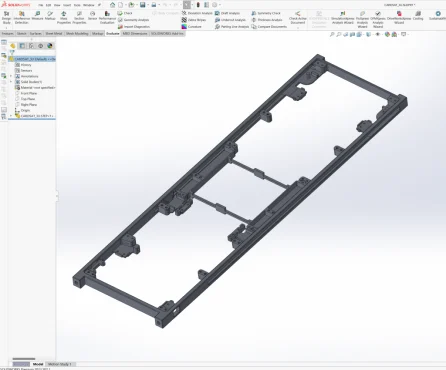Image resolution: width=446 pixels, height=370 pixels.
Task: Click Check Active Document
Action: (x=298, y=18)
